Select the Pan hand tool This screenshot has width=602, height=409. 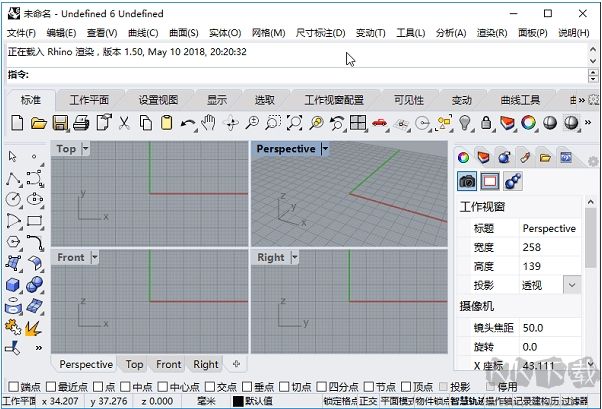[x=209, y=123]
